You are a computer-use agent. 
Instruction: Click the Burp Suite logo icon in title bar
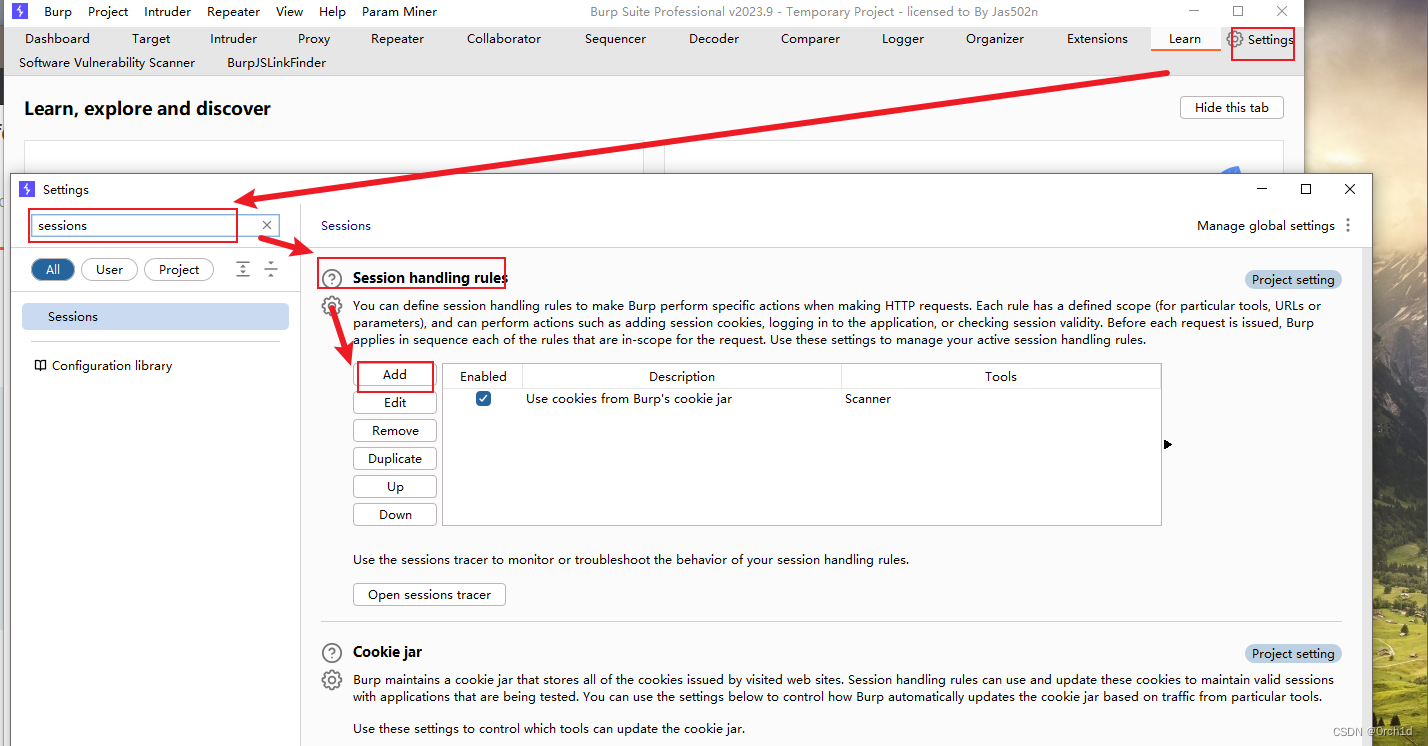pyautogui.click(x=19, y=11)
